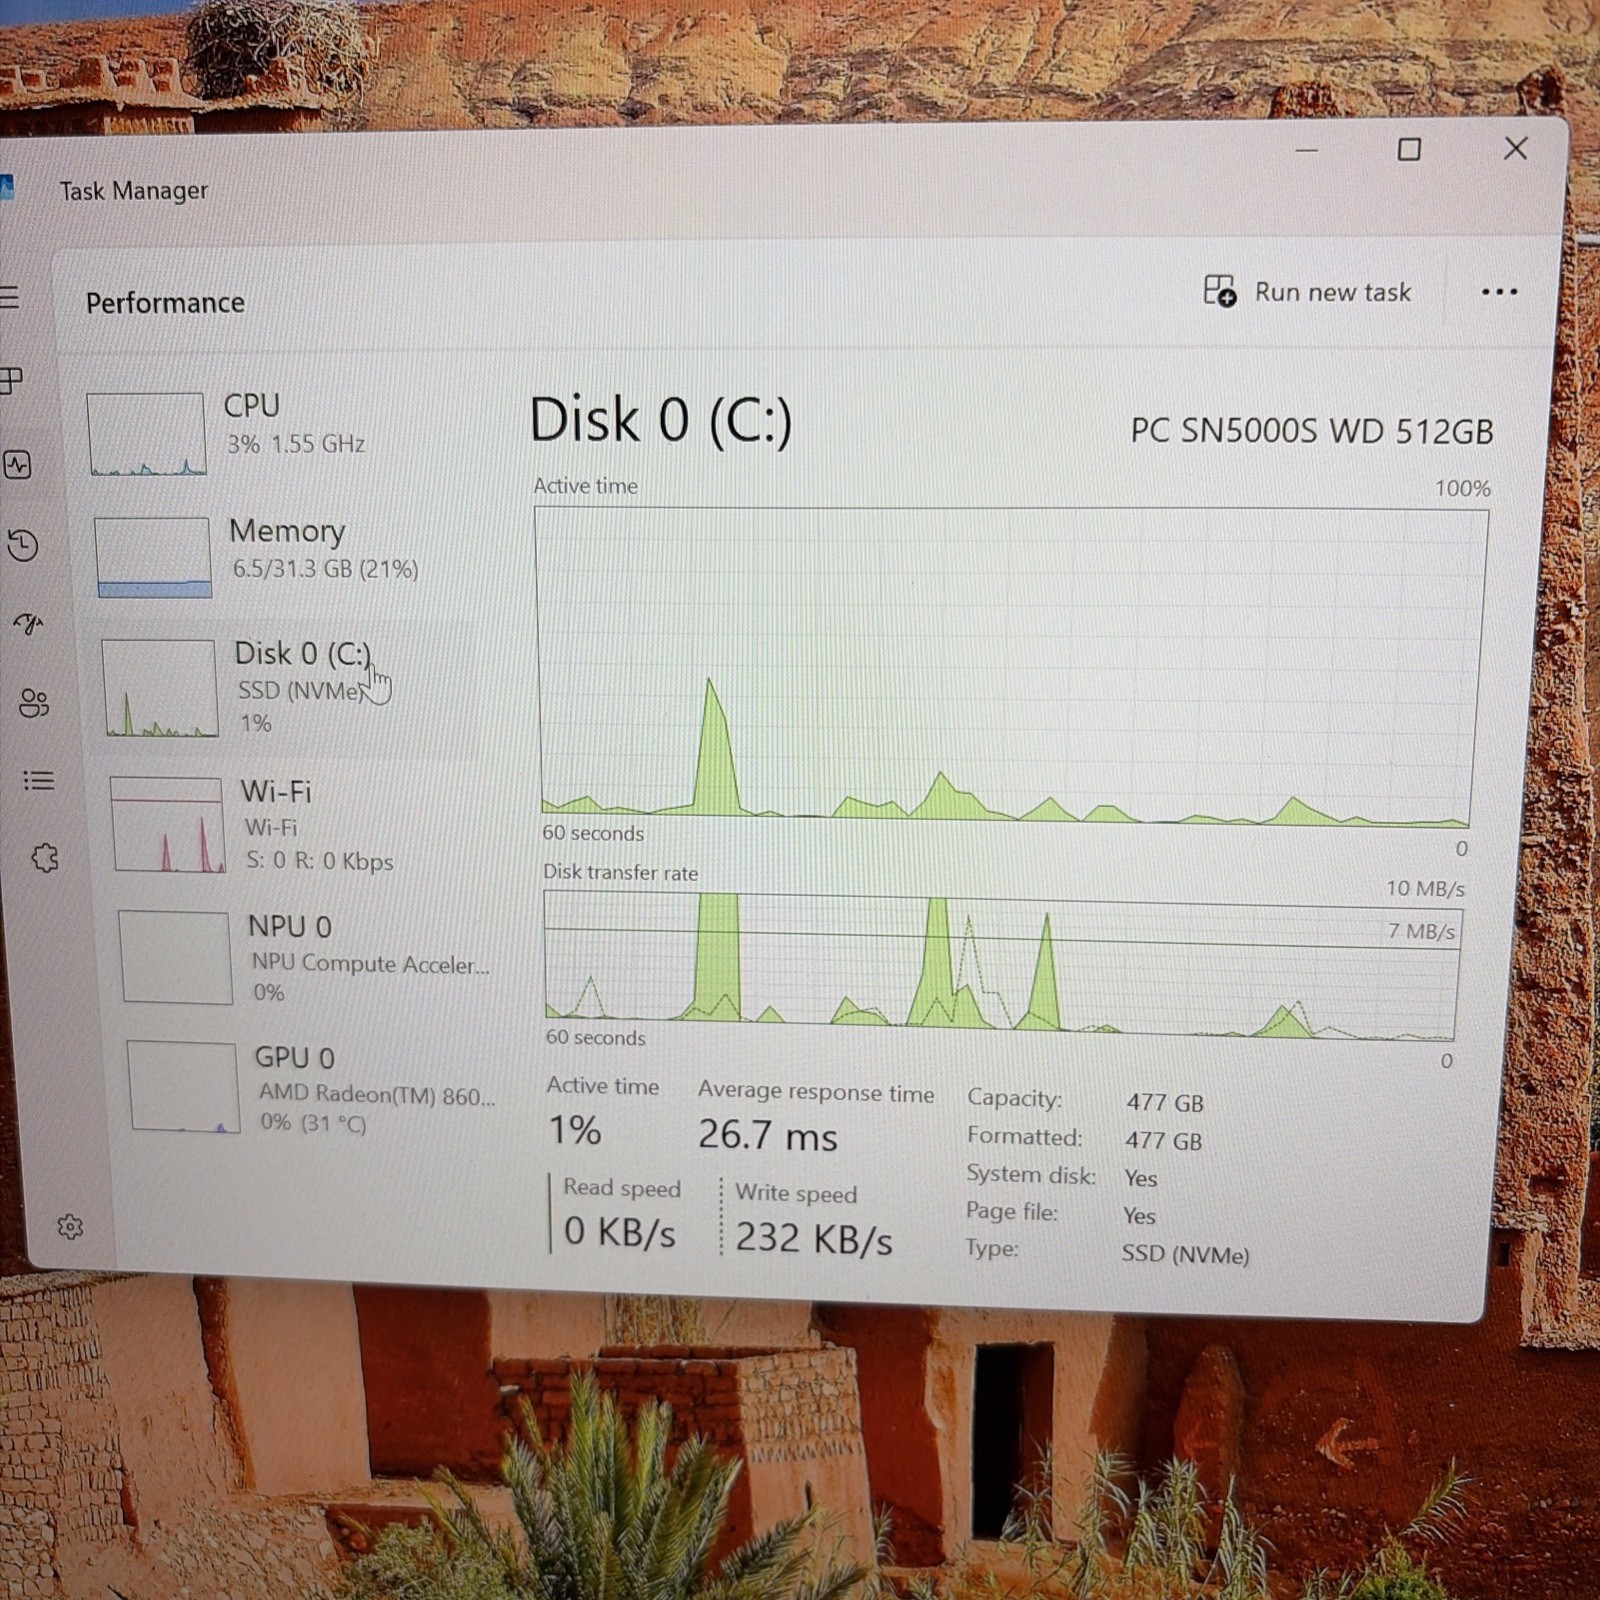
Task: Select the Wi-Fi performance item
Action: coord(295,825)
